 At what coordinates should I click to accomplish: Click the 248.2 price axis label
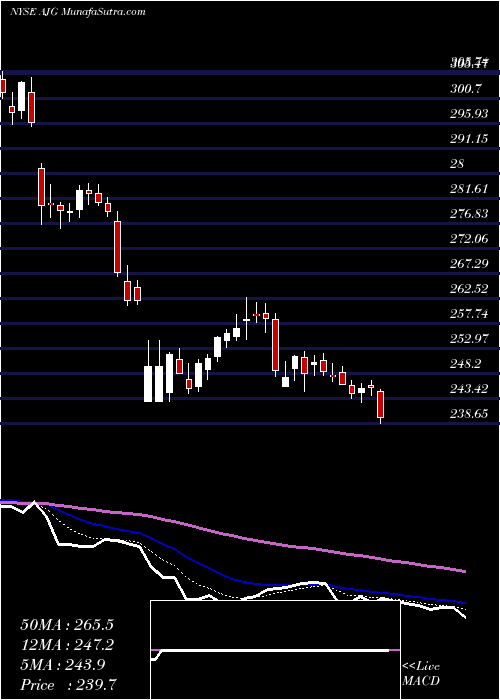pos(466,364)
